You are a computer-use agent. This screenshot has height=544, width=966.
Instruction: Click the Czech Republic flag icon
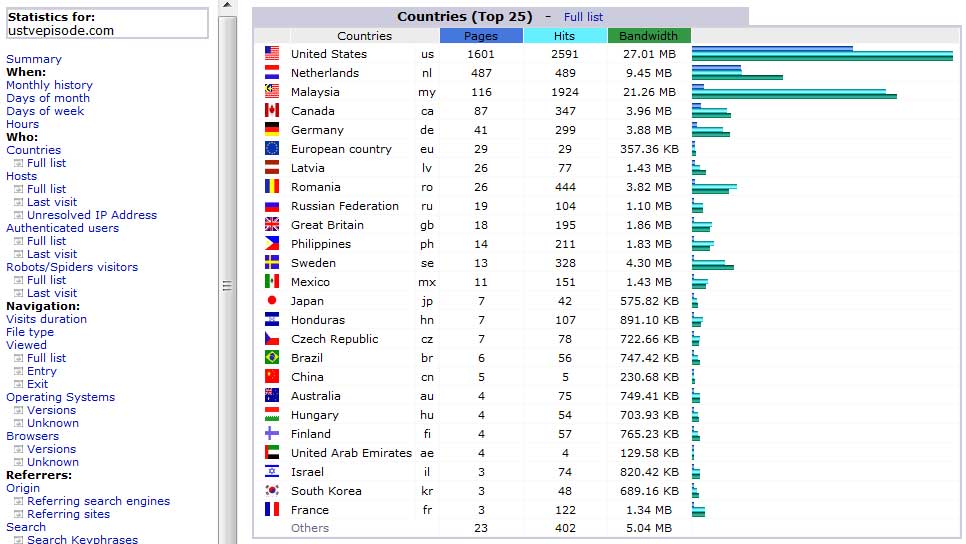[x=272, y=339]
